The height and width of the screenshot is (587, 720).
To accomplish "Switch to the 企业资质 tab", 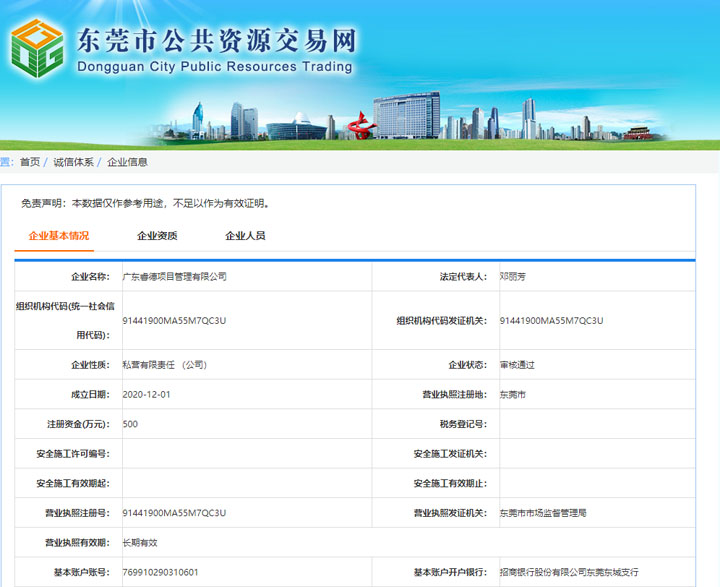I will point(157,236).
